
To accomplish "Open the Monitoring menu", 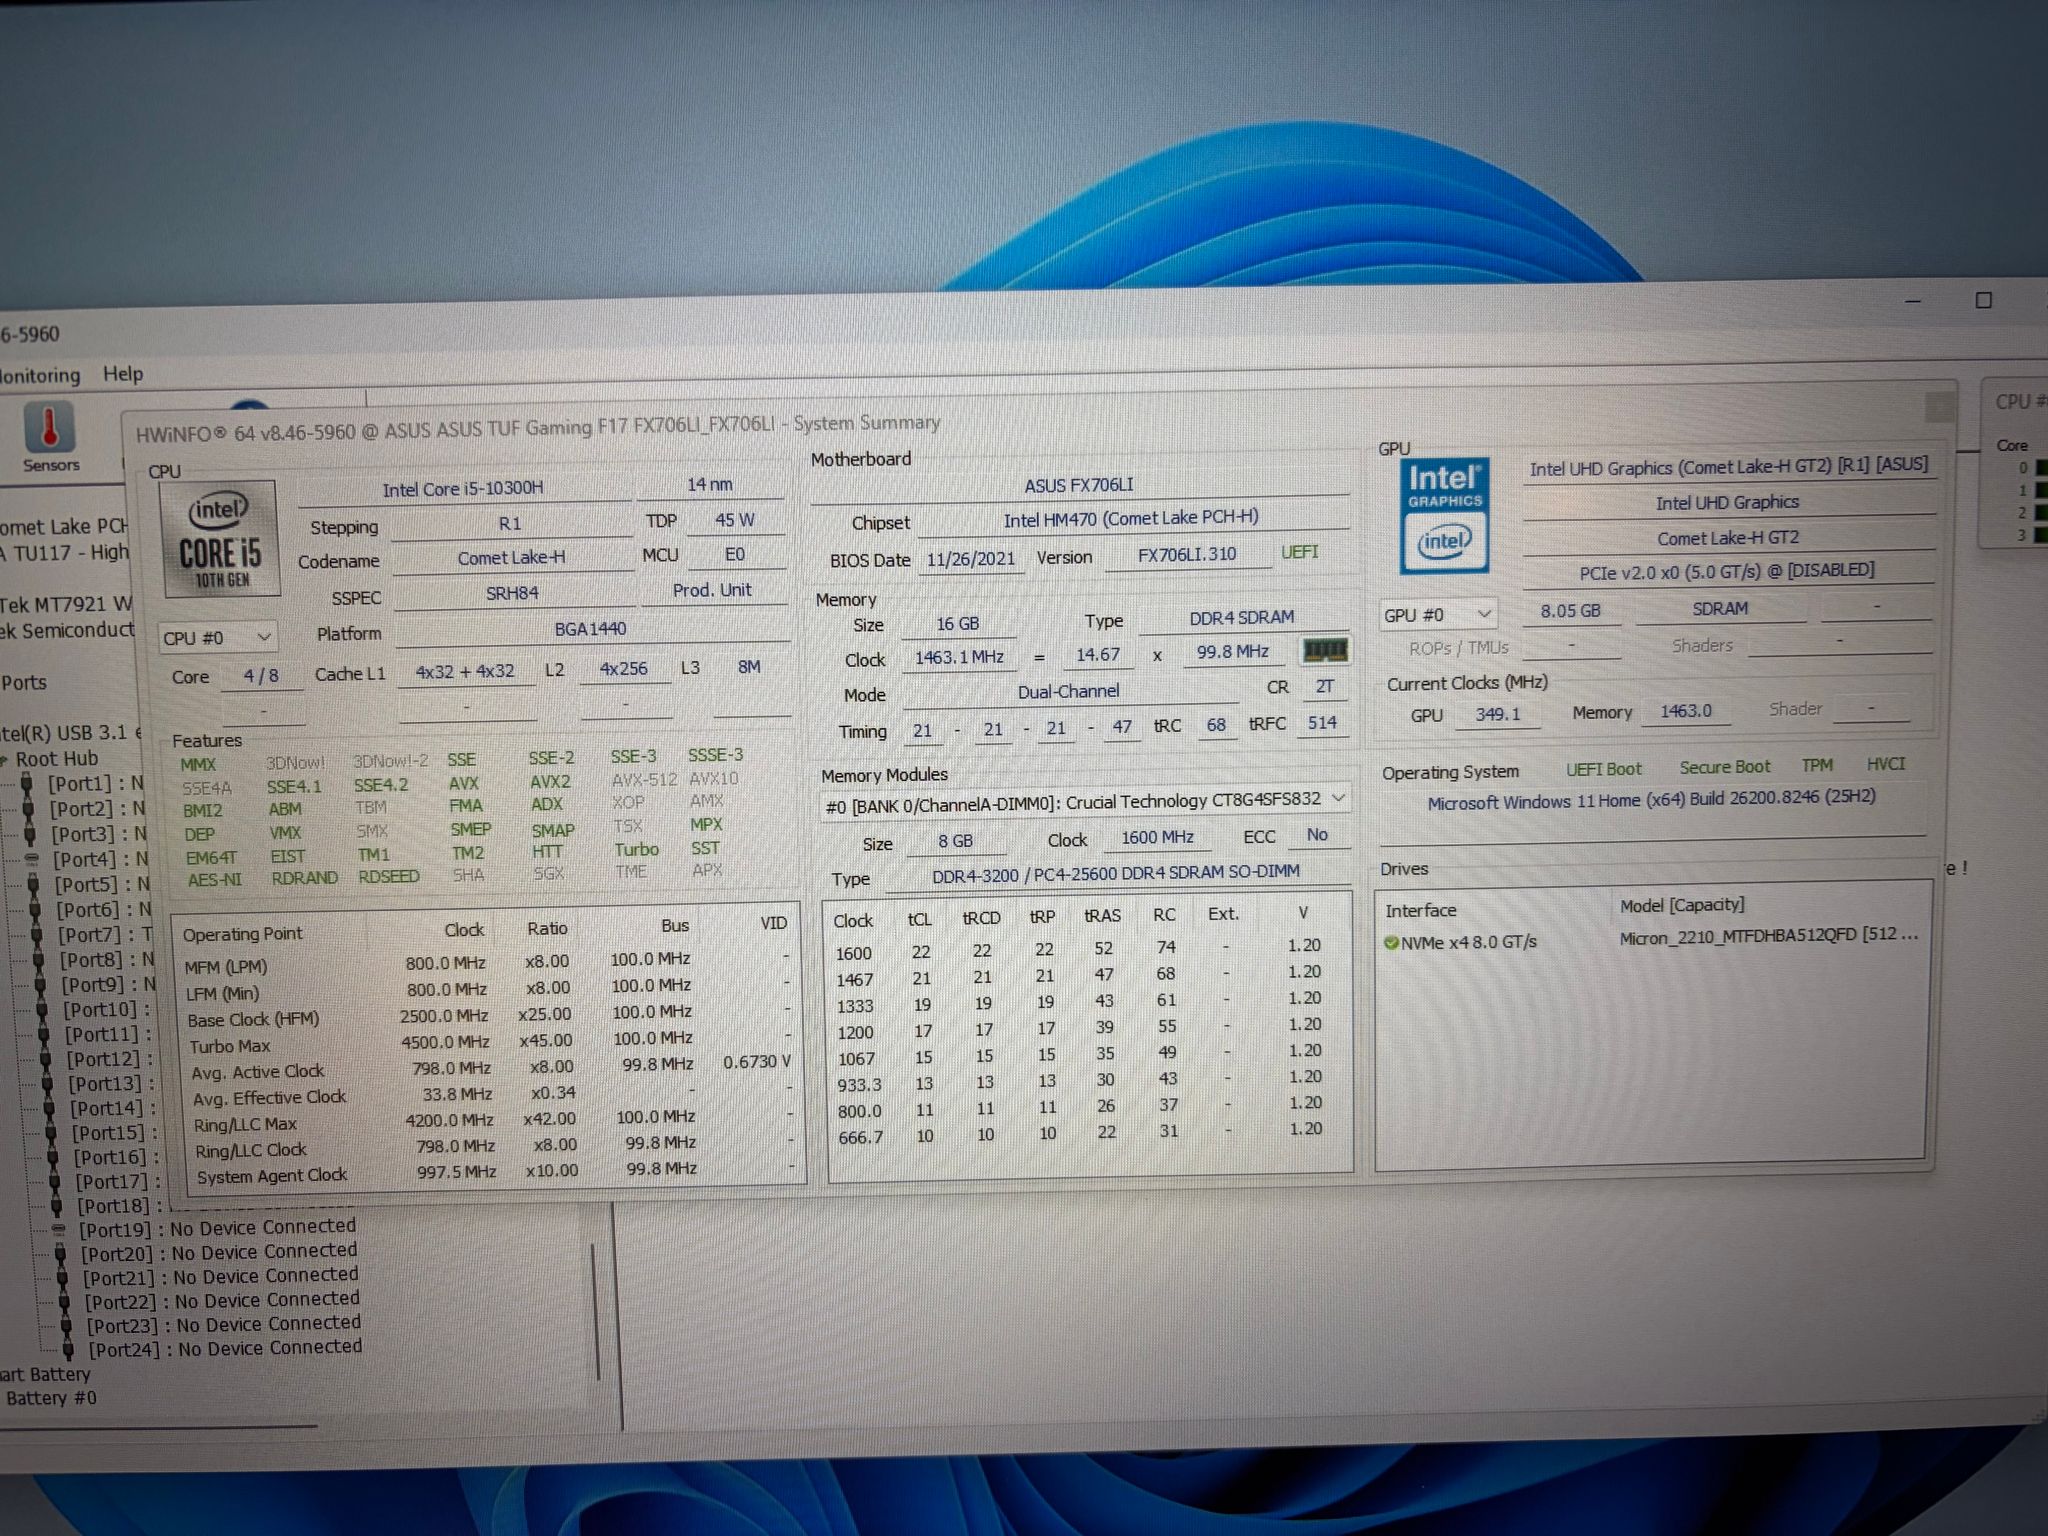I will pyautogui.click(x=40, y=375).
